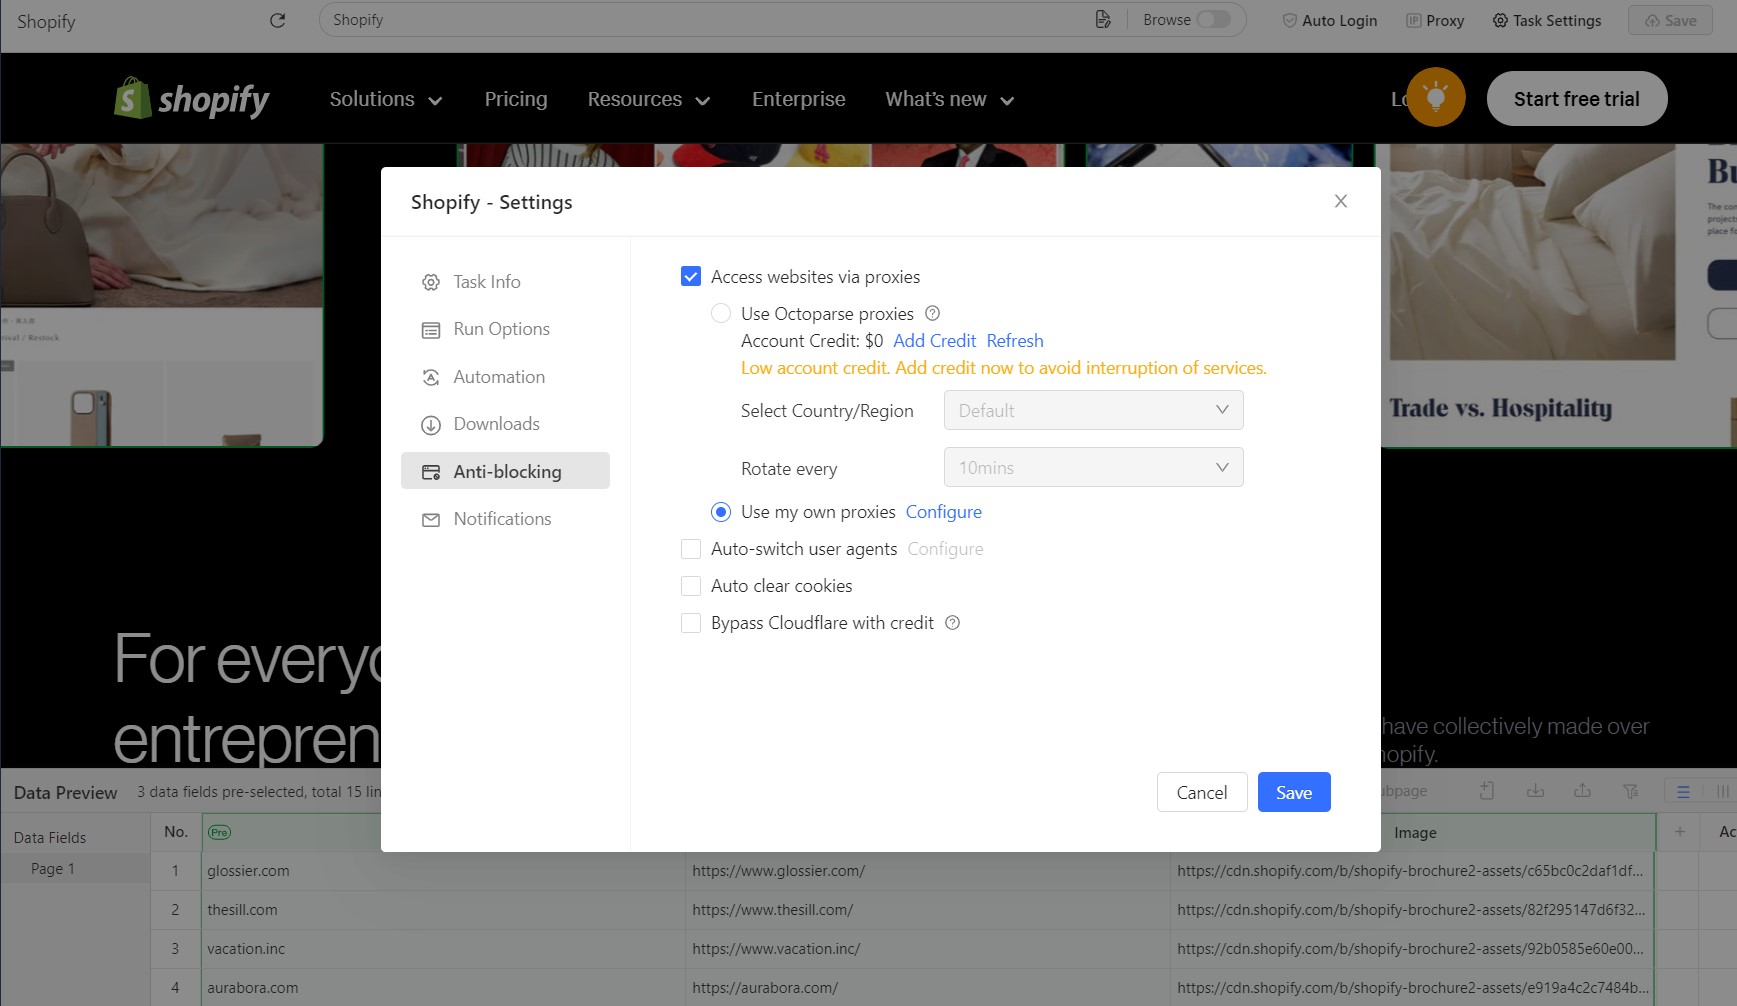Screen dimensions: 1737x1006
Task: Expand Solutions menu on Shopify page
Action: click(386, 99)
